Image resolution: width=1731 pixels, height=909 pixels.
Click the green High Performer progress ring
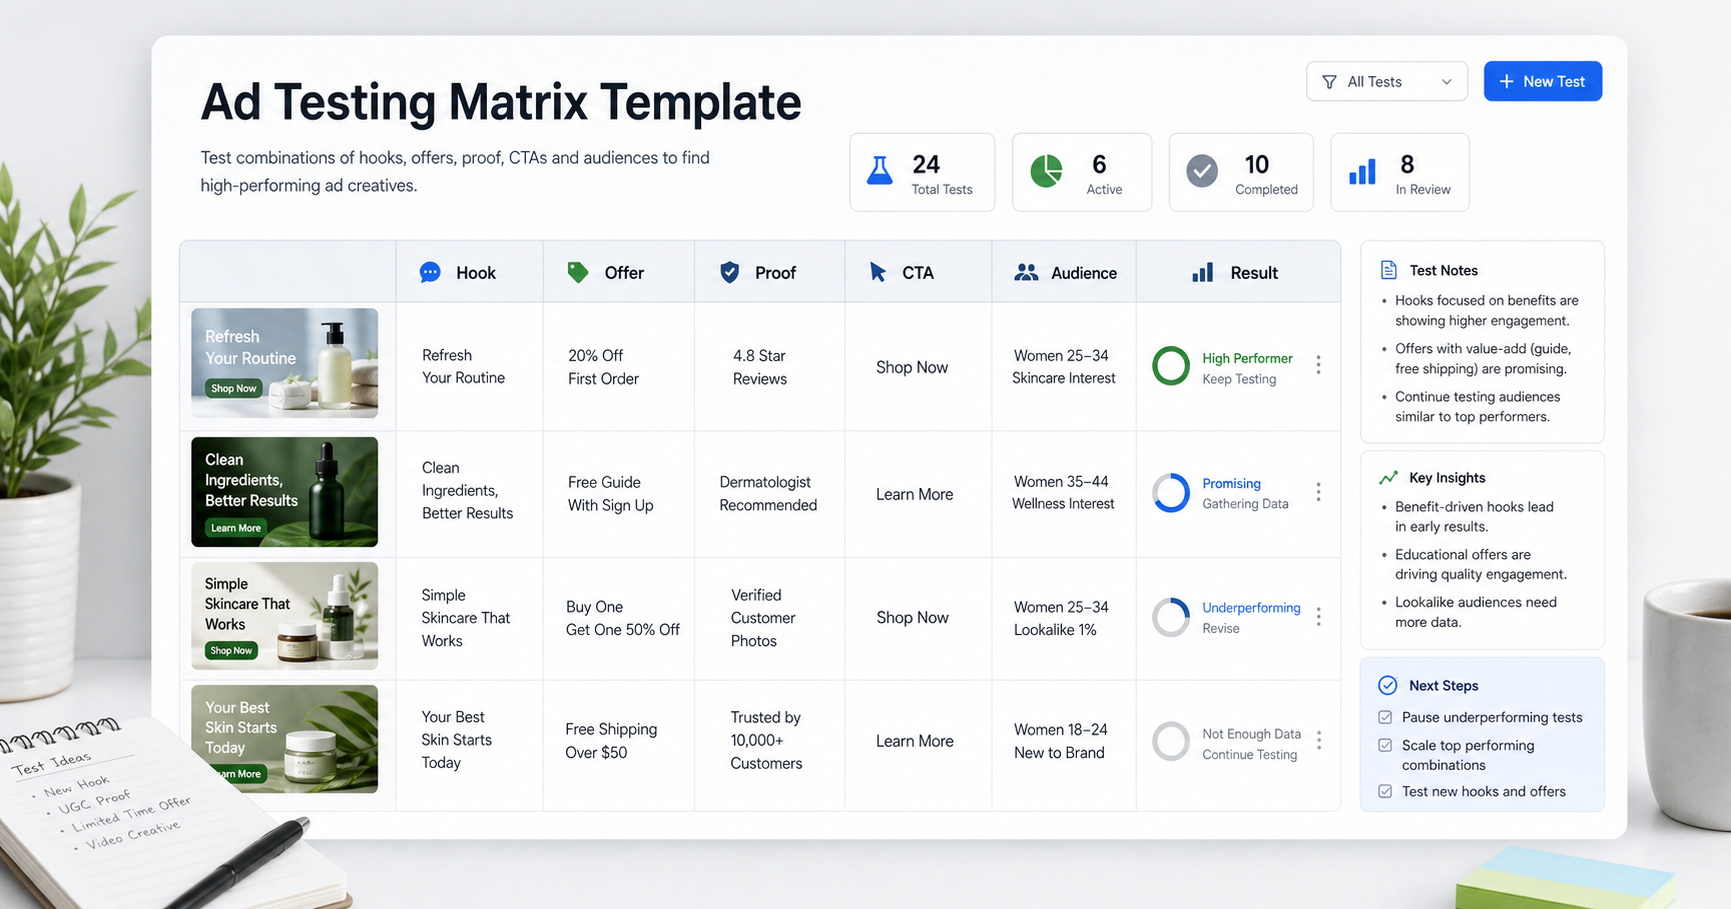pyautogui.click(x=1171, y=366)
